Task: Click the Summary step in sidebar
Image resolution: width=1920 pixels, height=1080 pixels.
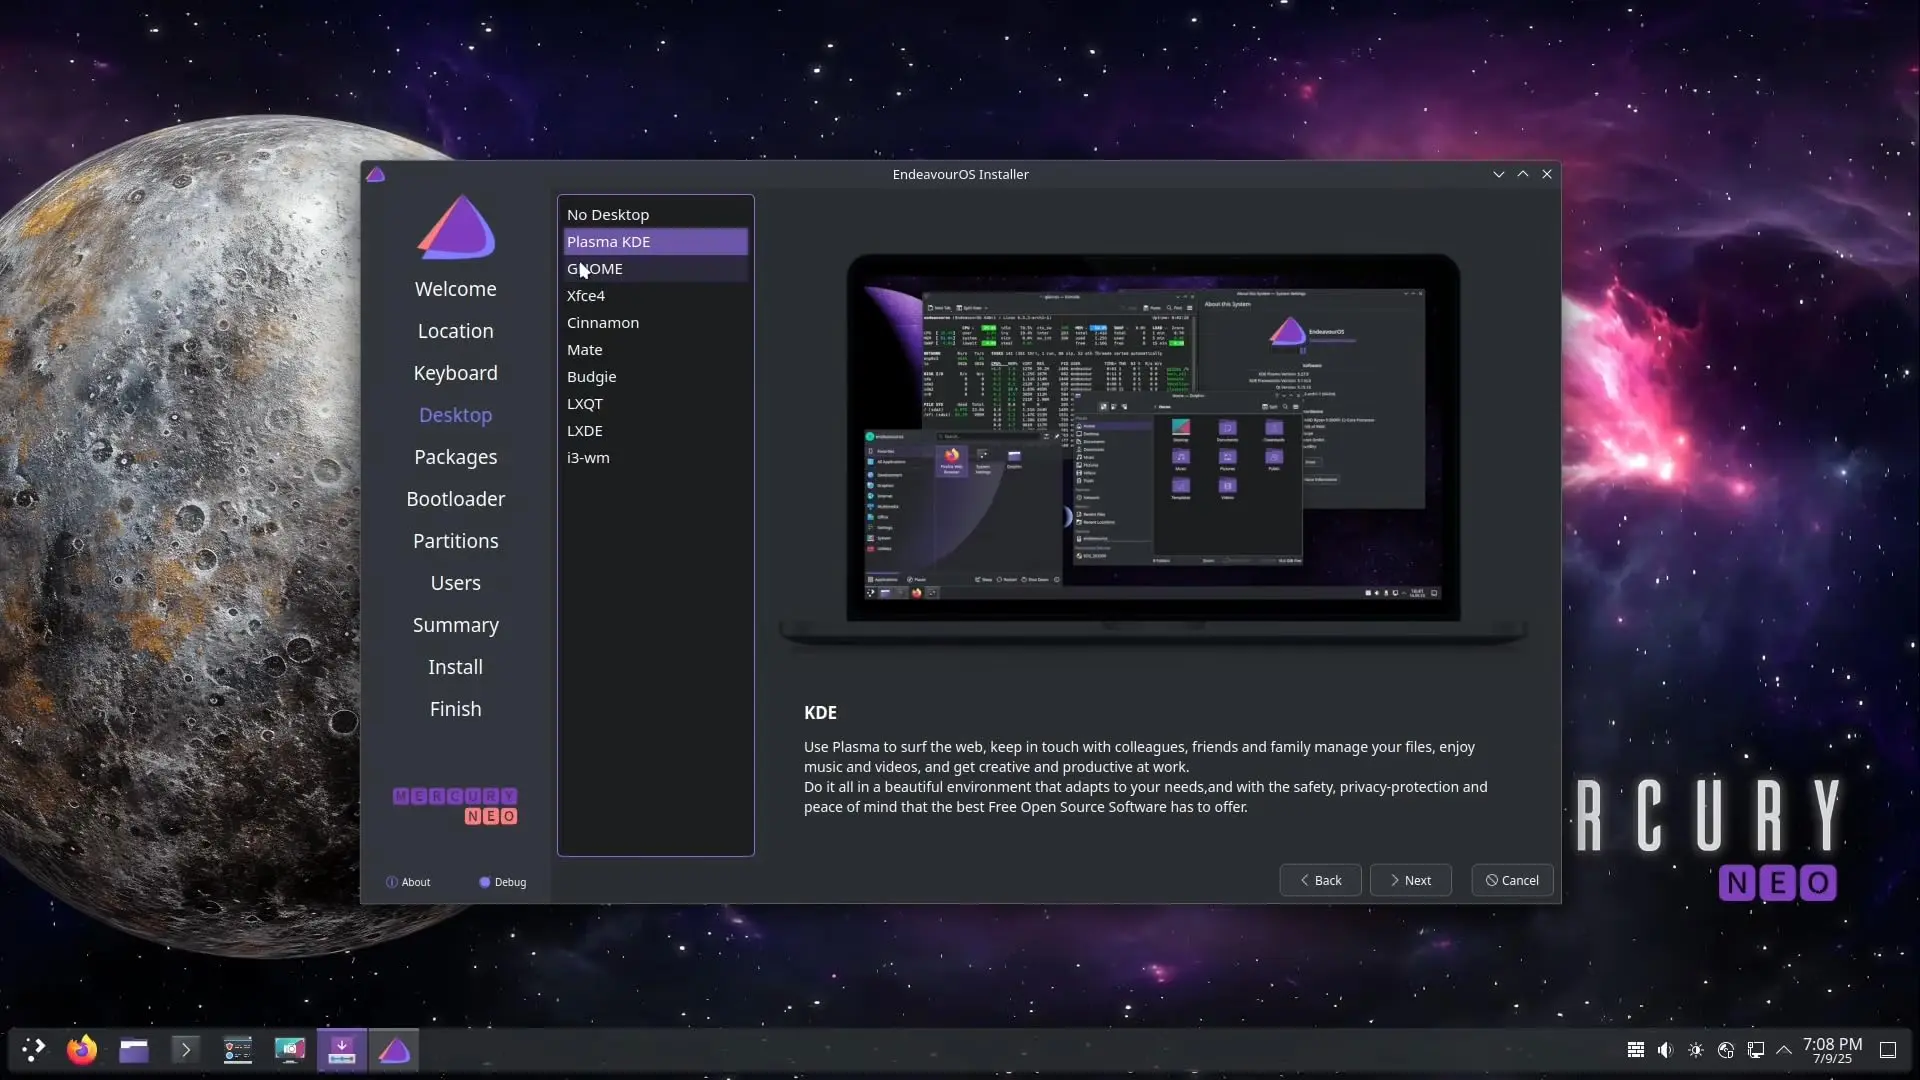Action: [456, 625]
